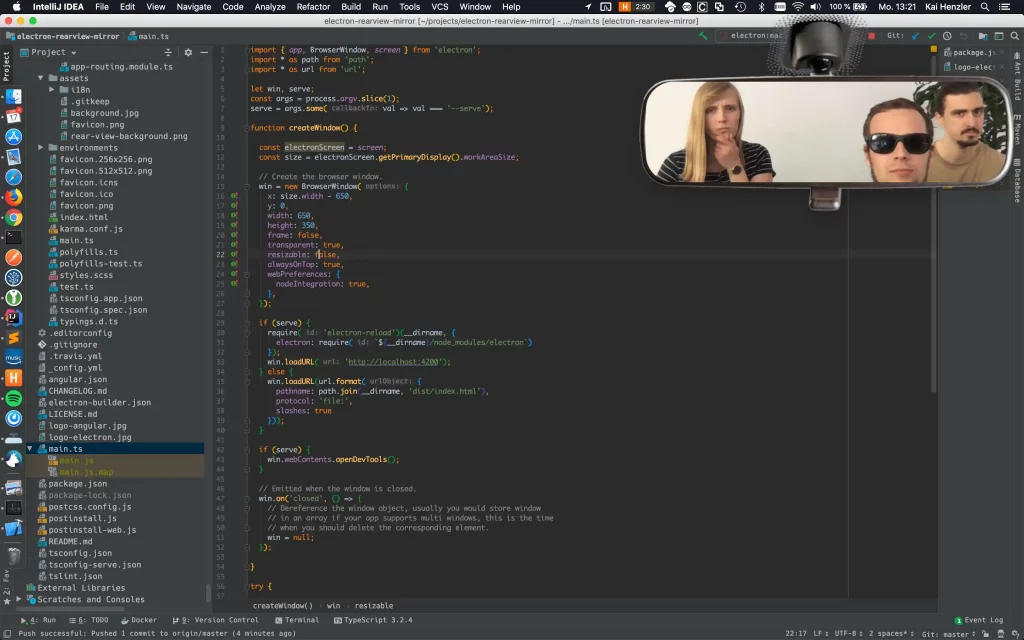Open the Event Log
The width and height of the screenshot is (1024, 640).
coord(978,620)
